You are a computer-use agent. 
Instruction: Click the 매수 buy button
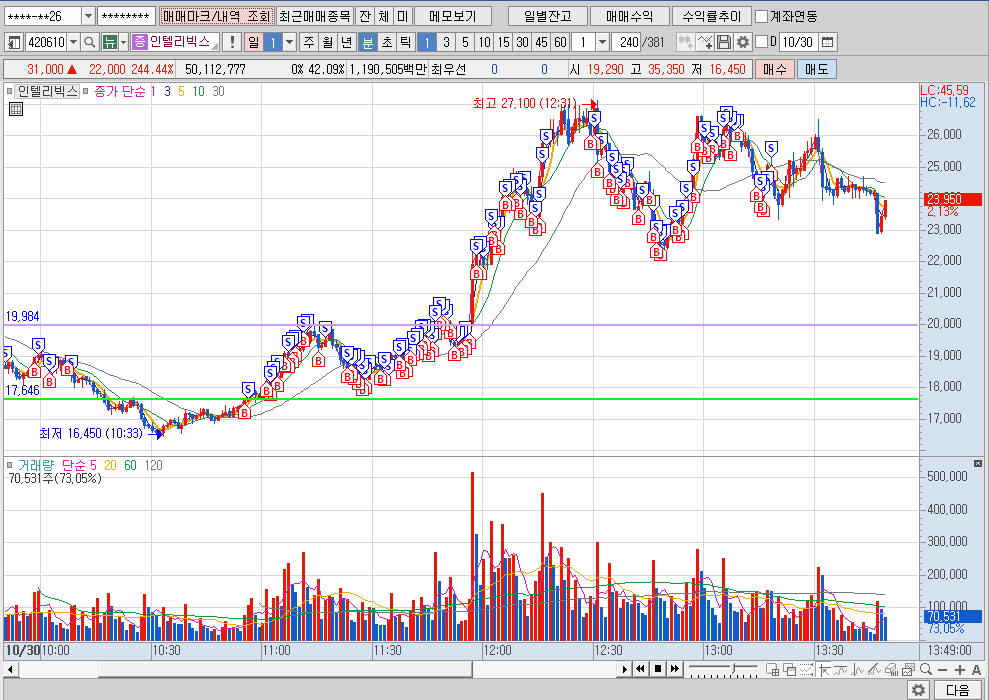[x=775, y=69]
